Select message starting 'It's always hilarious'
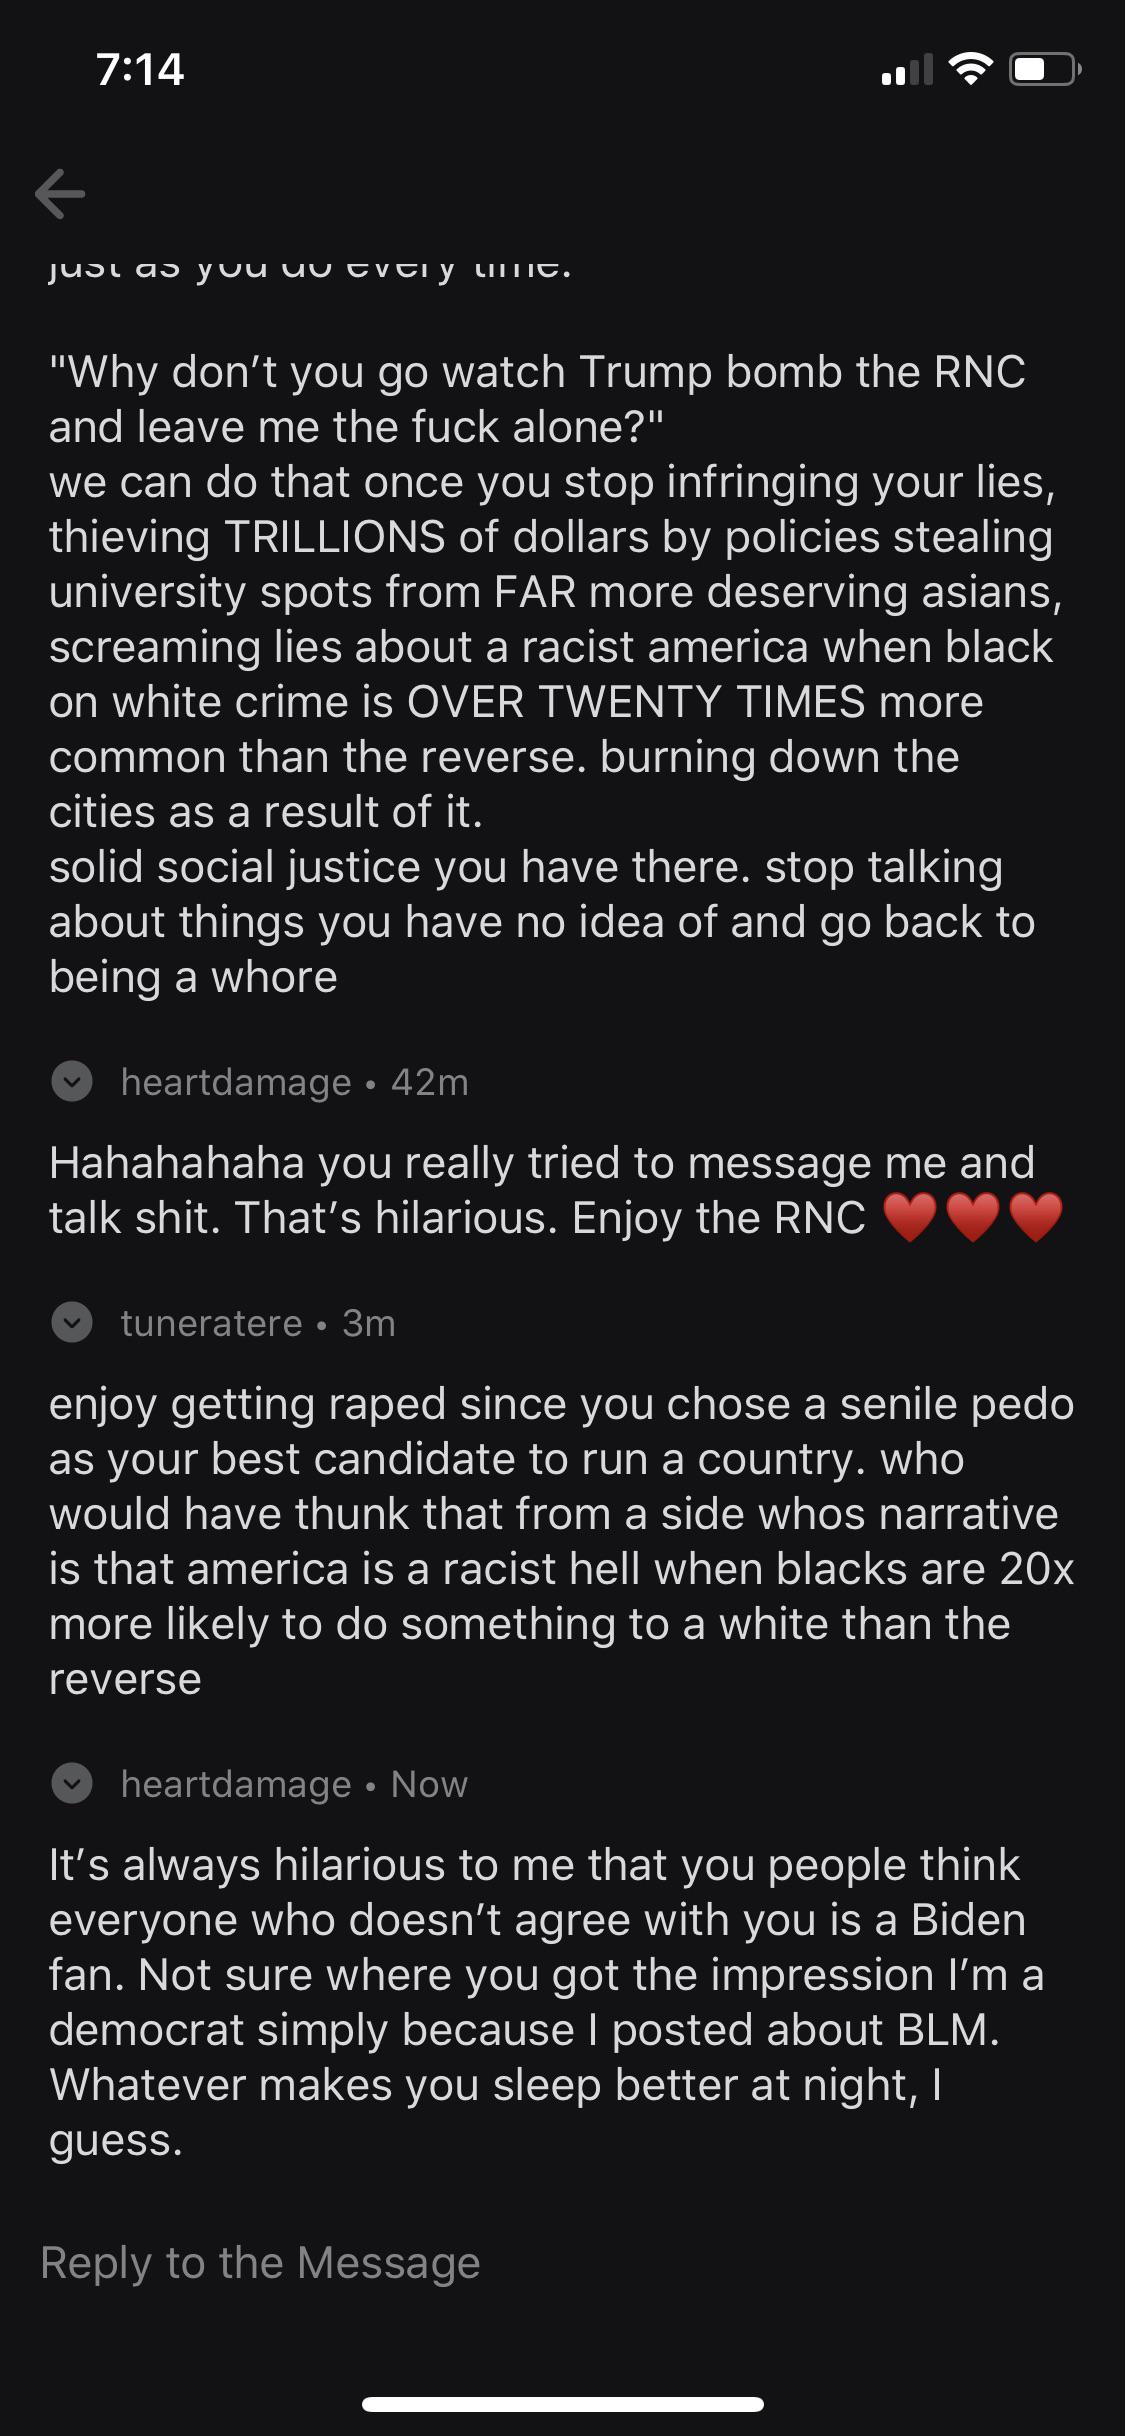This screenshot has width=1125, height=2436. pos(540,2002)
